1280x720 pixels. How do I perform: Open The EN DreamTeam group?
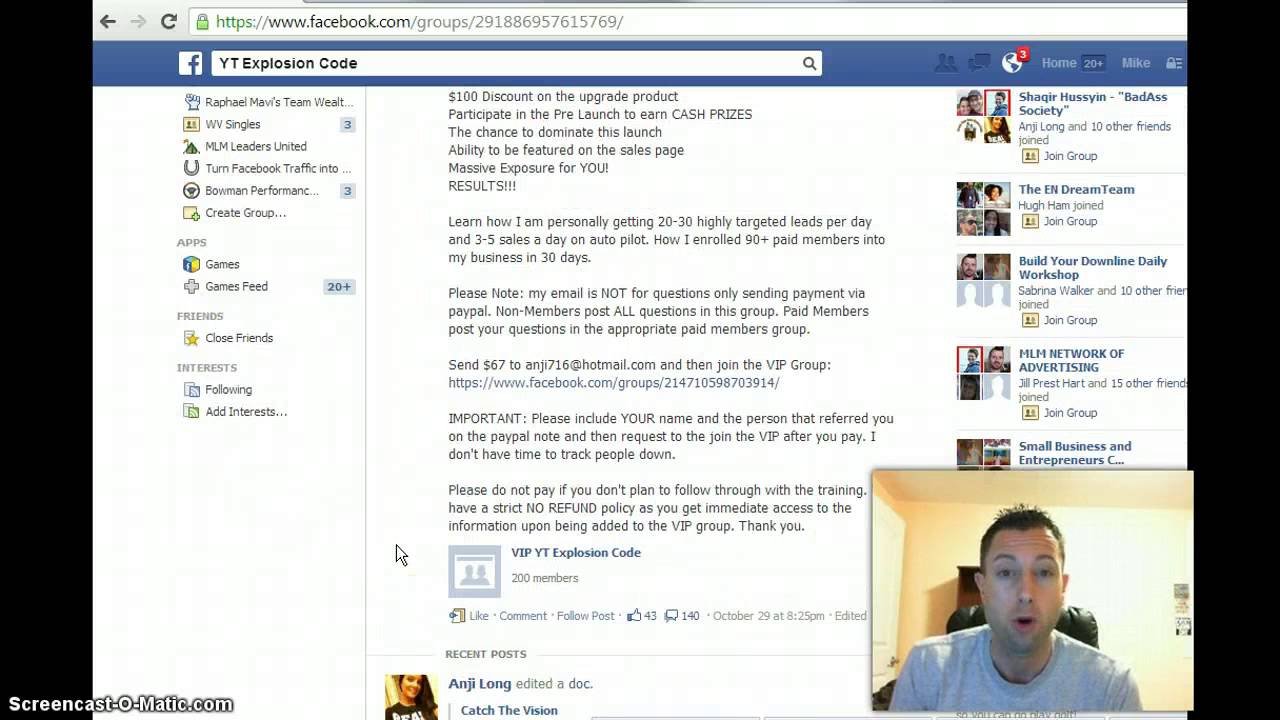click(x=1076, y=189)
